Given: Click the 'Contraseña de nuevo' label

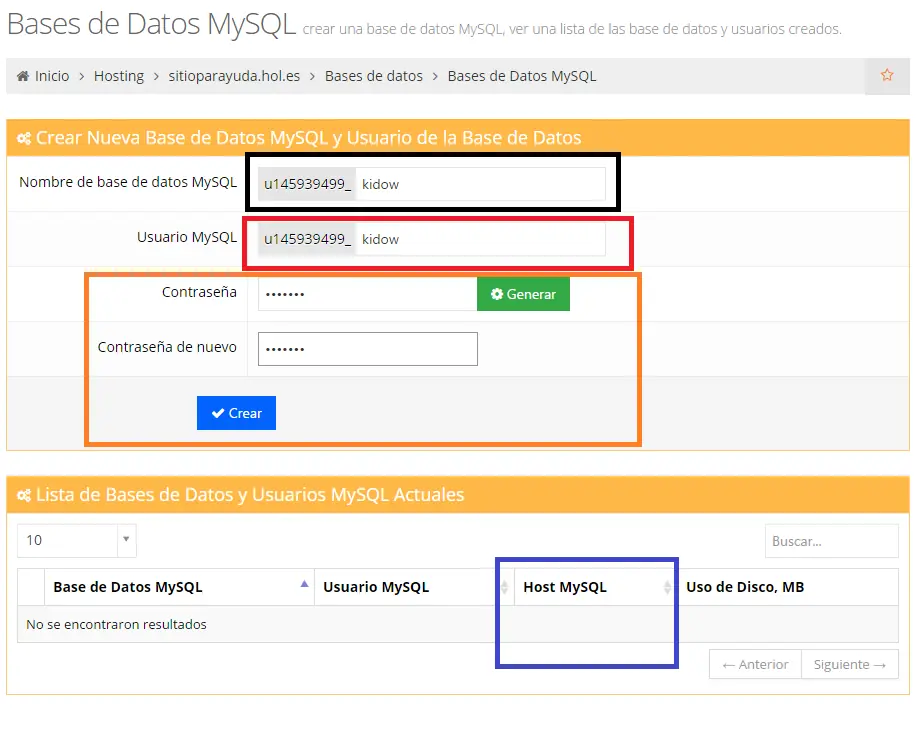Looking at the screenshot, I should (x=167, y=347).
